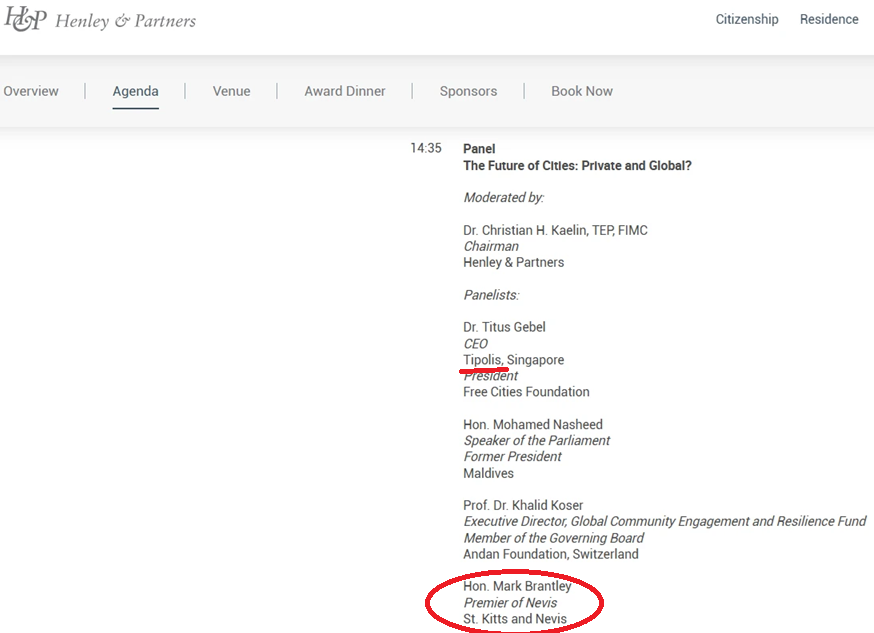Click 'Henley & Partners' under Chairman
874x633 pixels.
coord(513,262)
